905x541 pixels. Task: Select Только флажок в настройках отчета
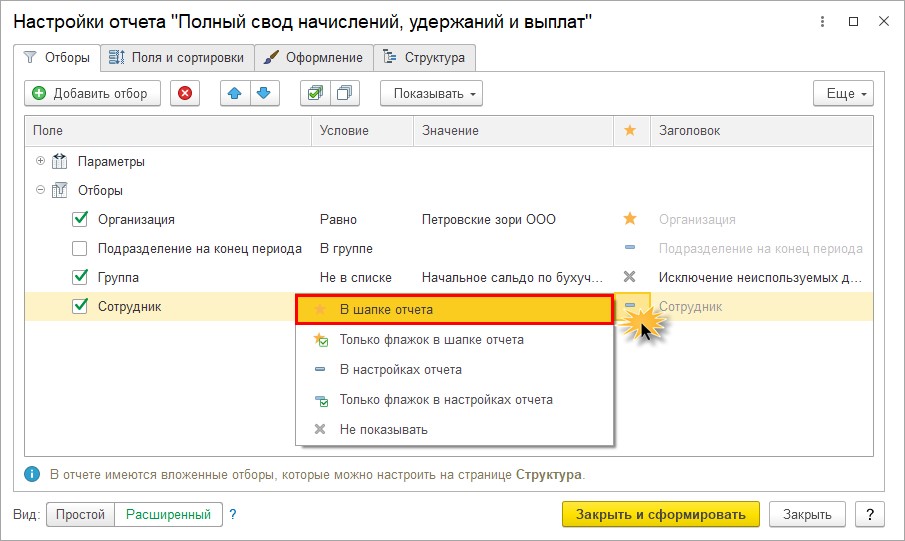pos(454,400)
